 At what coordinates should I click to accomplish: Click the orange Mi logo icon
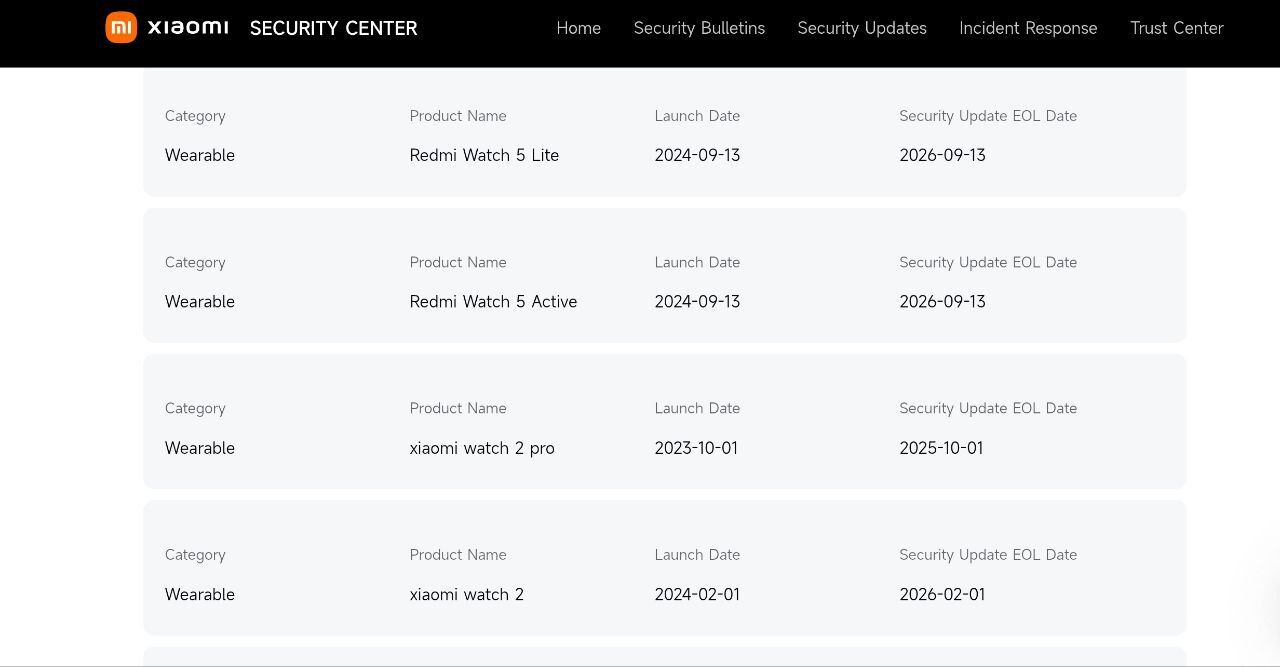pyautogui.click(x=121, y=28)
